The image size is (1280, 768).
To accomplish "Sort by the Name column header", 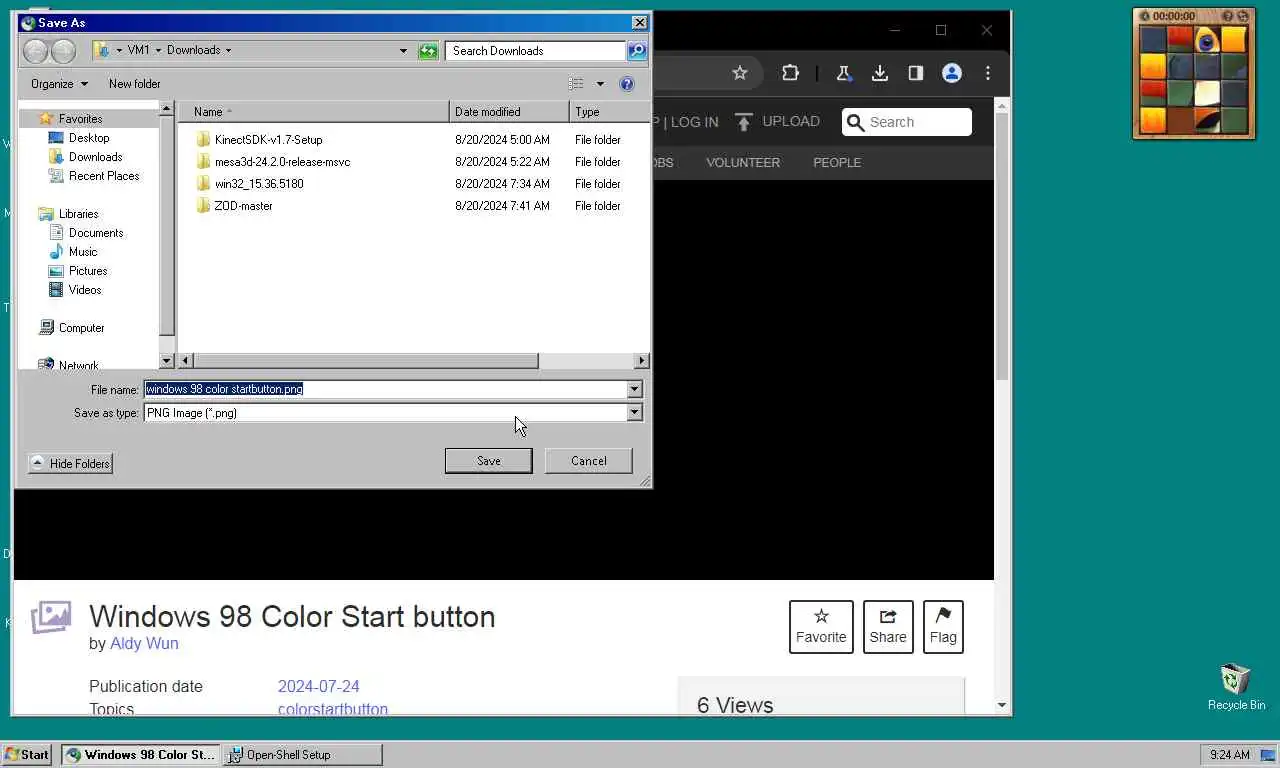I will [x=313, y=112].
